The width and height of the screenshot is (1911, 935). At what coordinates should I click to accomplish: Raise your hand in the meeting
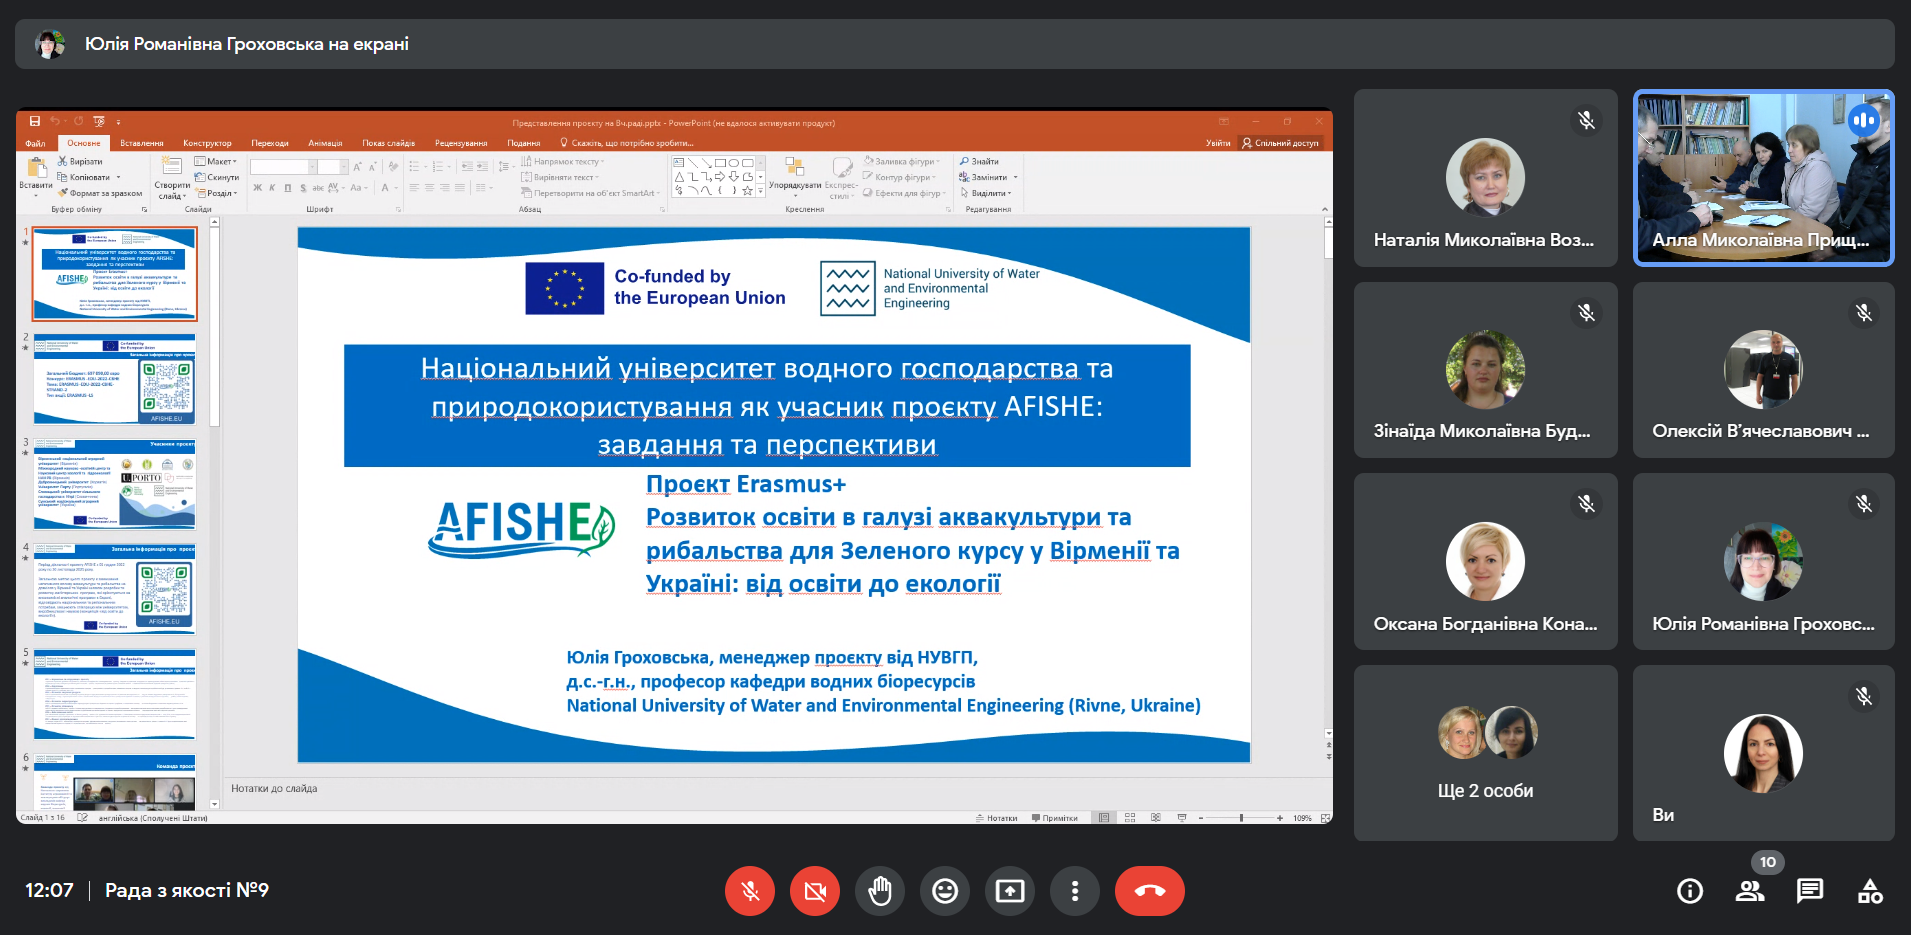[880, 890]
